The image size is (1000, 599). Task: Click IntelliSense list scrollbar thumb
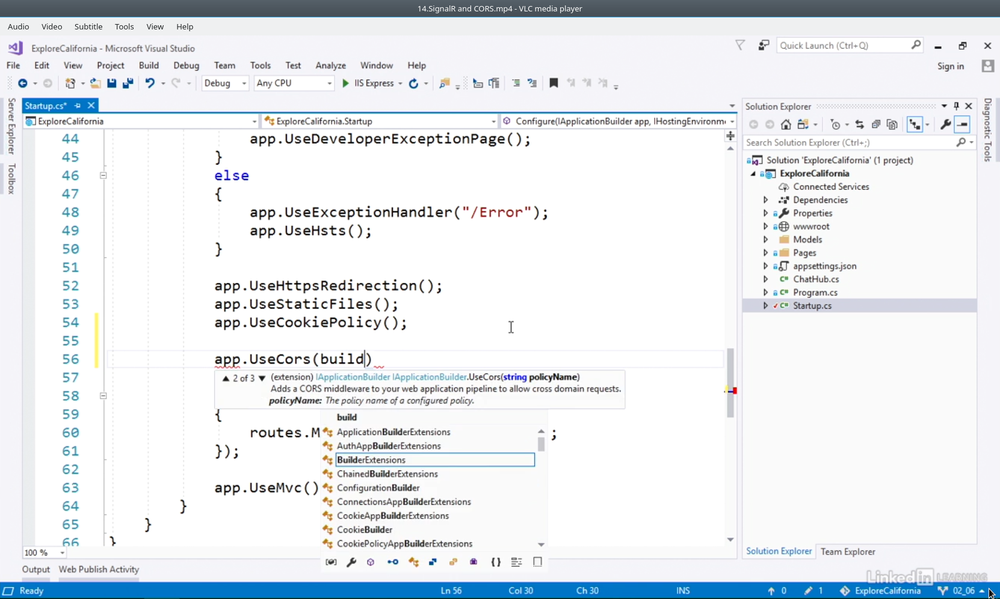(541, 443)
